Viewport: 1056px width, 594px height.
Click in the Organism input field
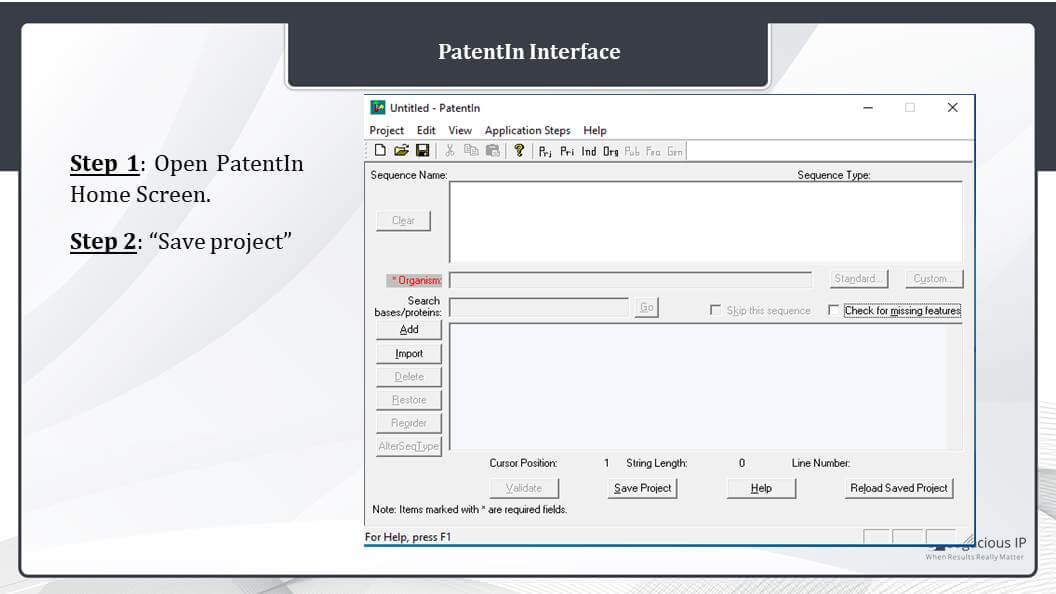pyautogui.click(x=630, y=279)
